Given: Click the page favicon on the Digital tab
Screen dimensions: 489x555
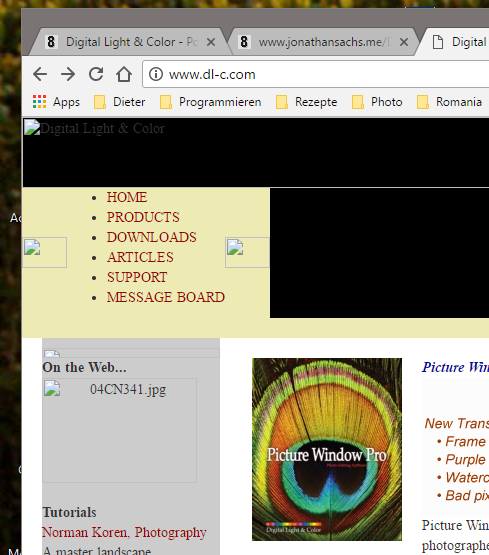Looking at the screenshot, I should pyautogui.click(x=438, y=42).
